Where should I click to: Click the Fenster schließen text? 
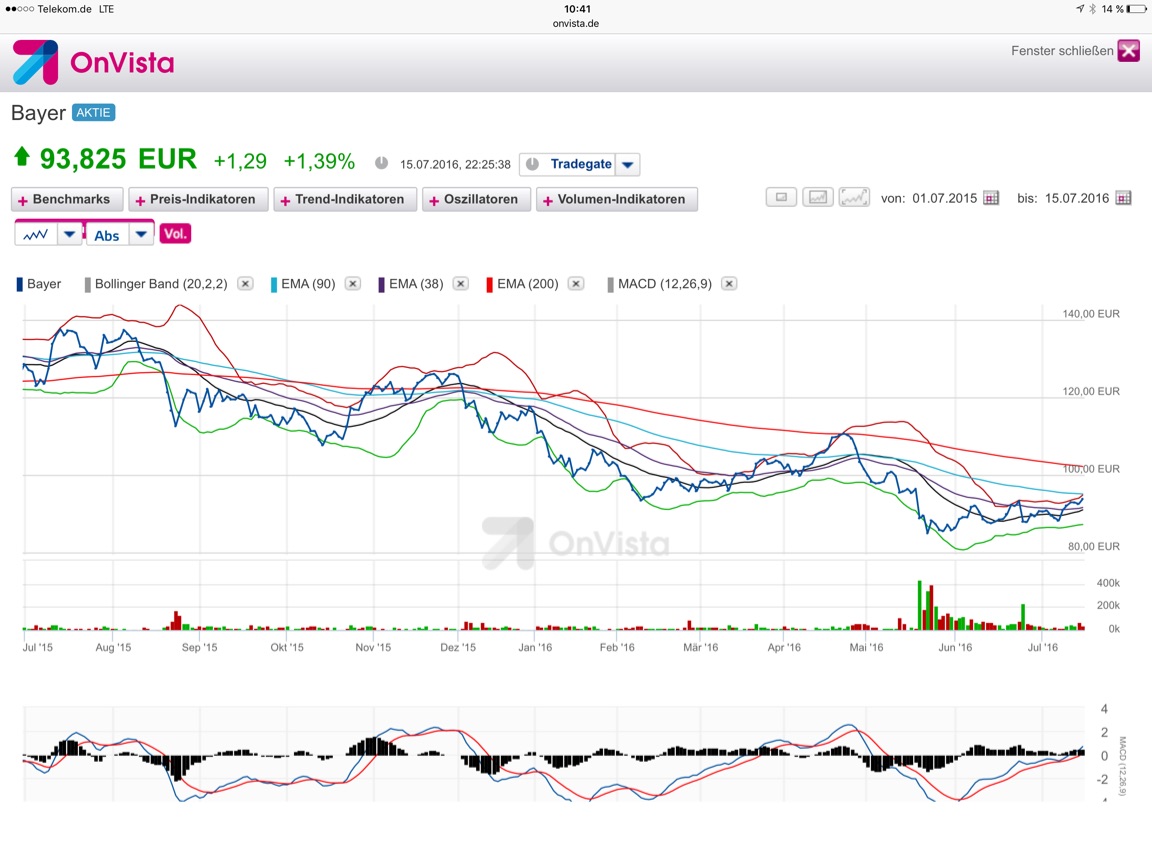[1062, 51]
